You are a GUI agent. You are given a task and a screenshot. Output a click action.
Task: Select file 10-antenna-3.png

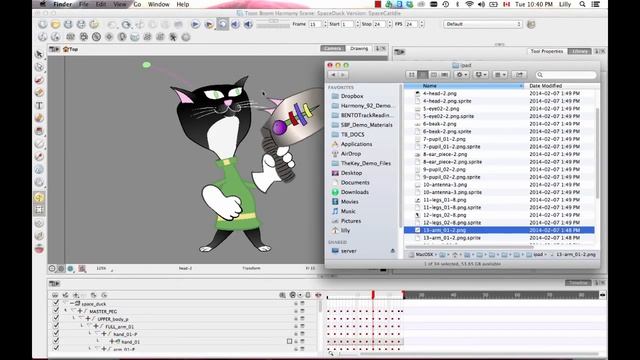coord(444,185)
